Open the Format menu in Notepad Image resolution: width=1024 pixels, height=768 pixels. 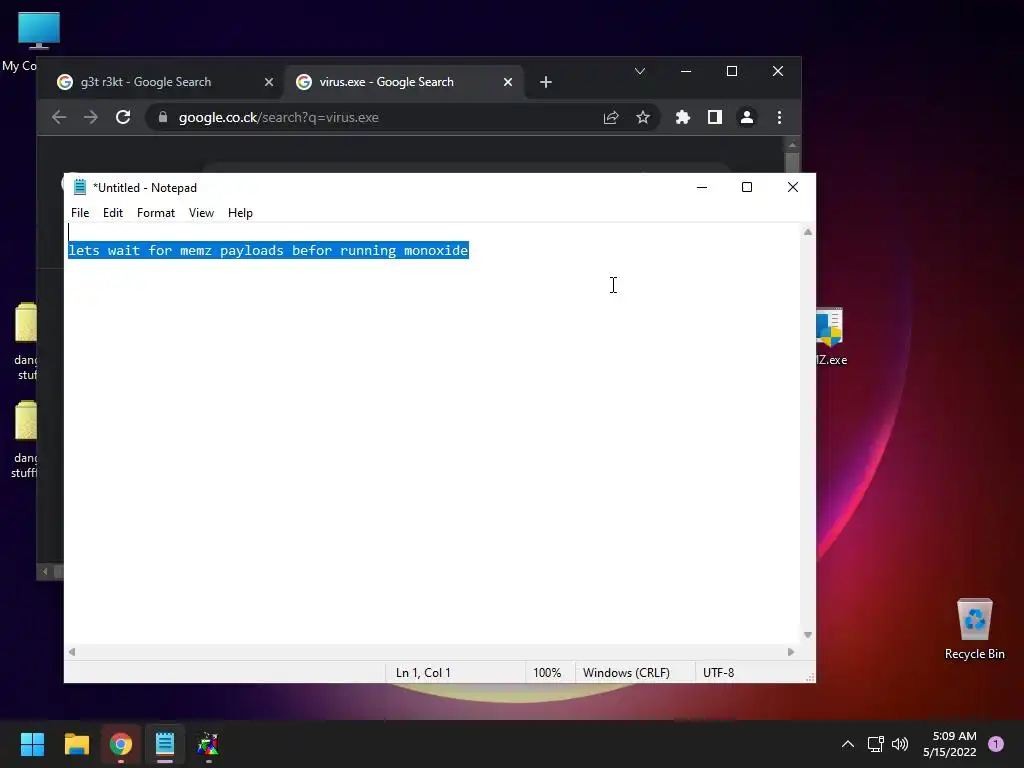pos(155,213)
